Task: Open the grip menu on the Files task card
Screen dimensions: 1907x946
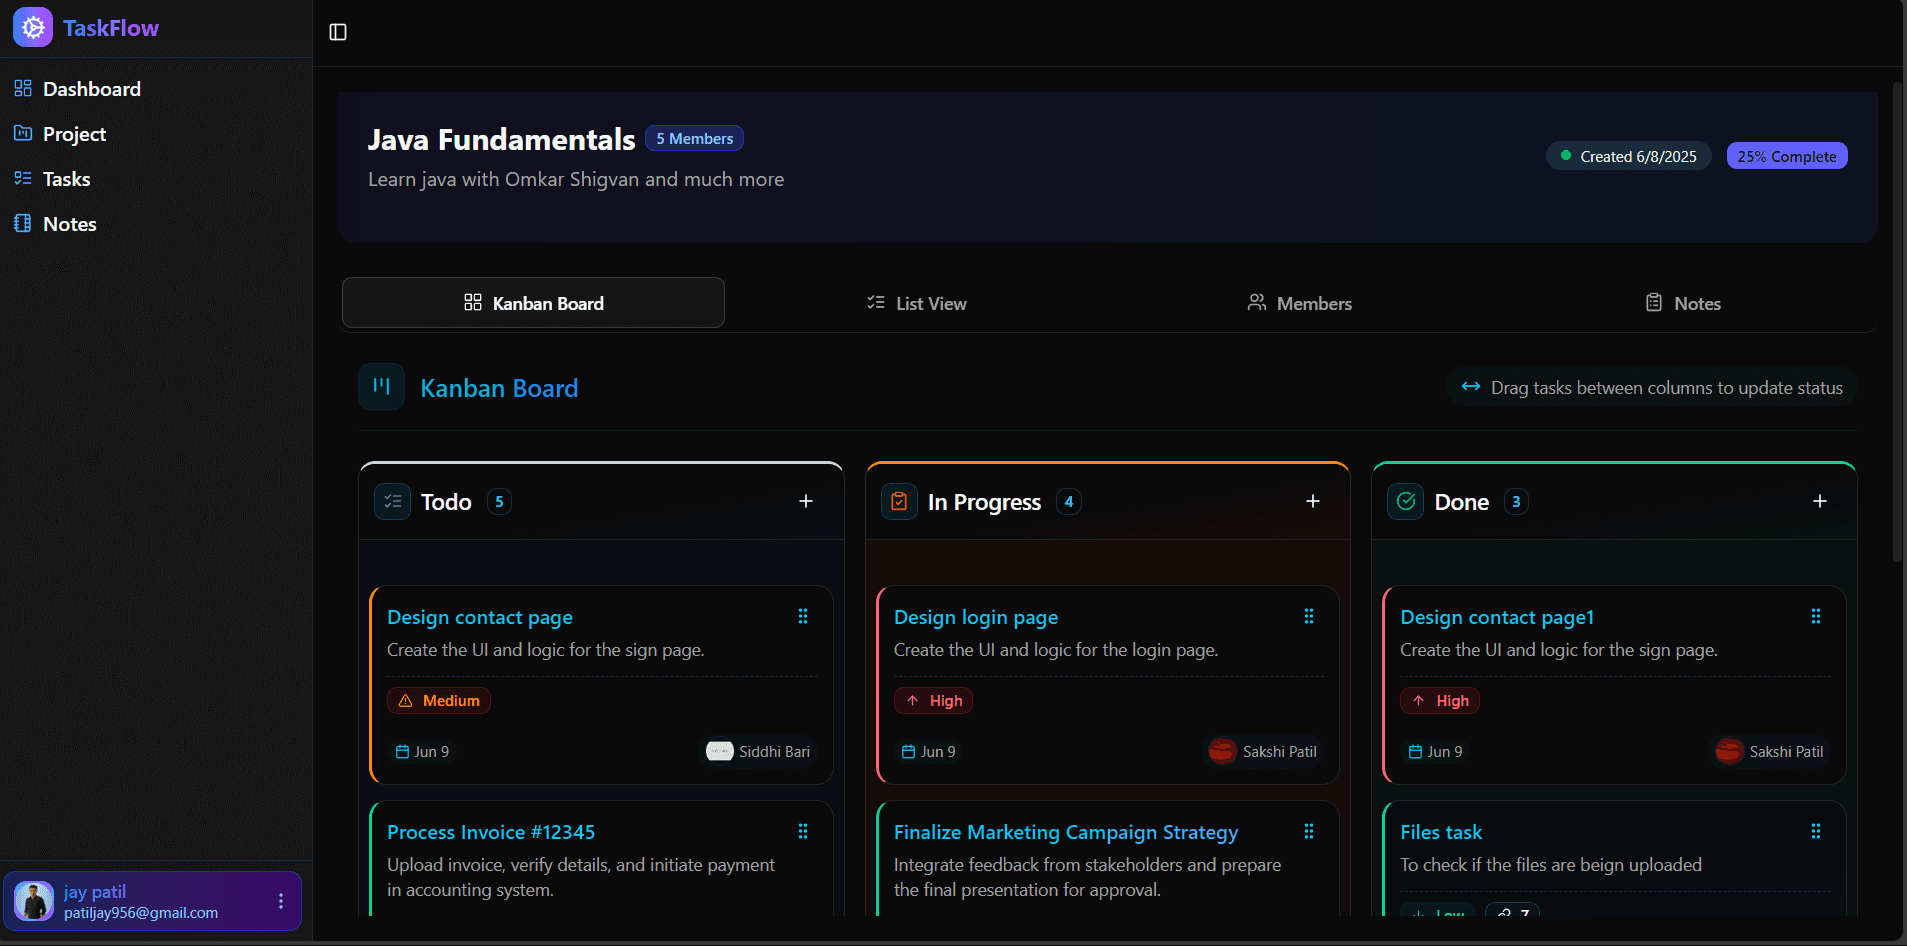Action: pos(1816,831)
